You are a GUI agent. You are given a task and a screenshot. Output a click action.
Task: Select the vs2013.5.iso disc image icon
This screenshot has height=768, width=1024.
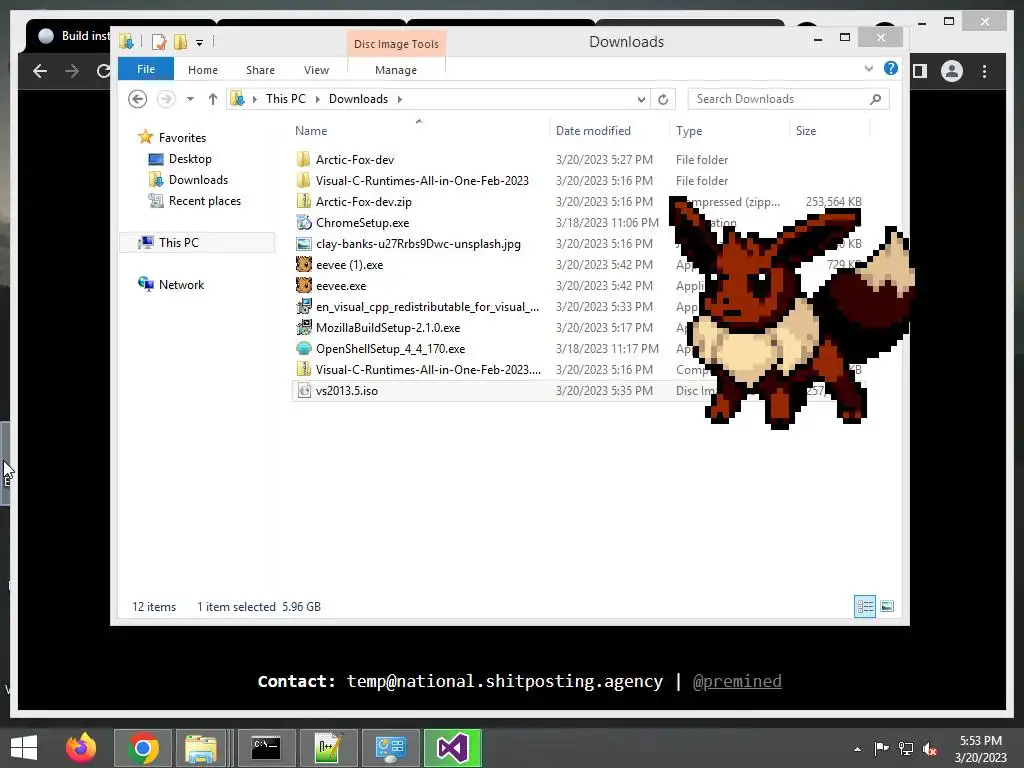tap(303, 391)
